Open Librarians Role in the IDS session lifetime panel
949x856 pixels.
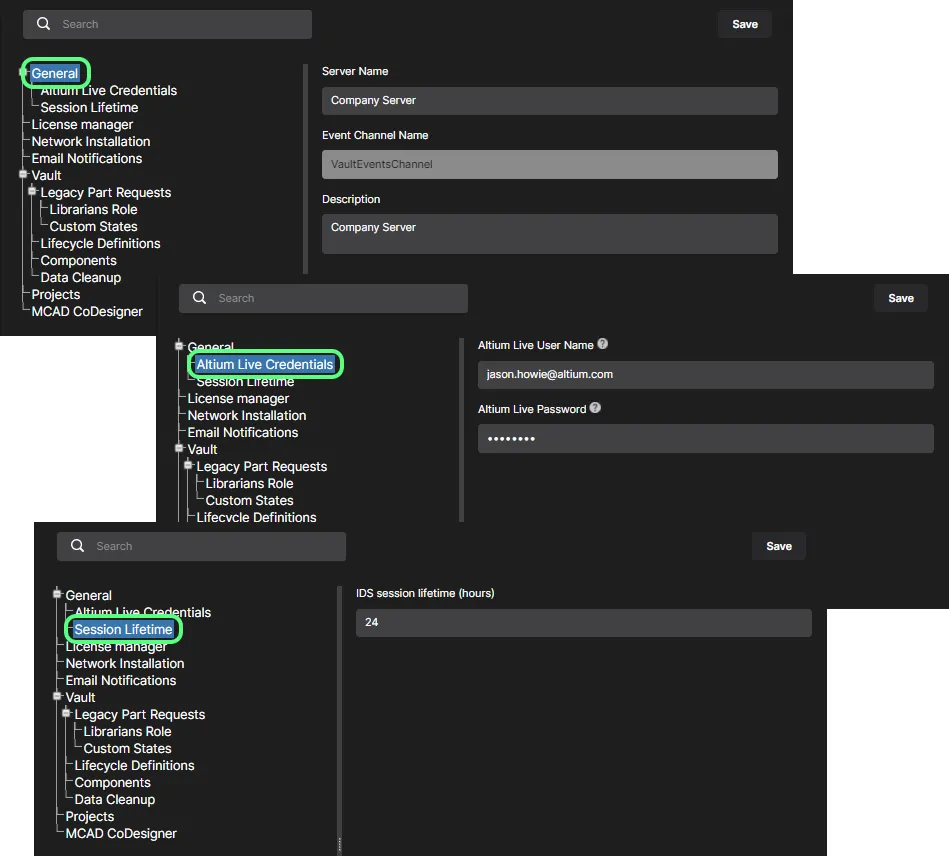tap(127, 731)
